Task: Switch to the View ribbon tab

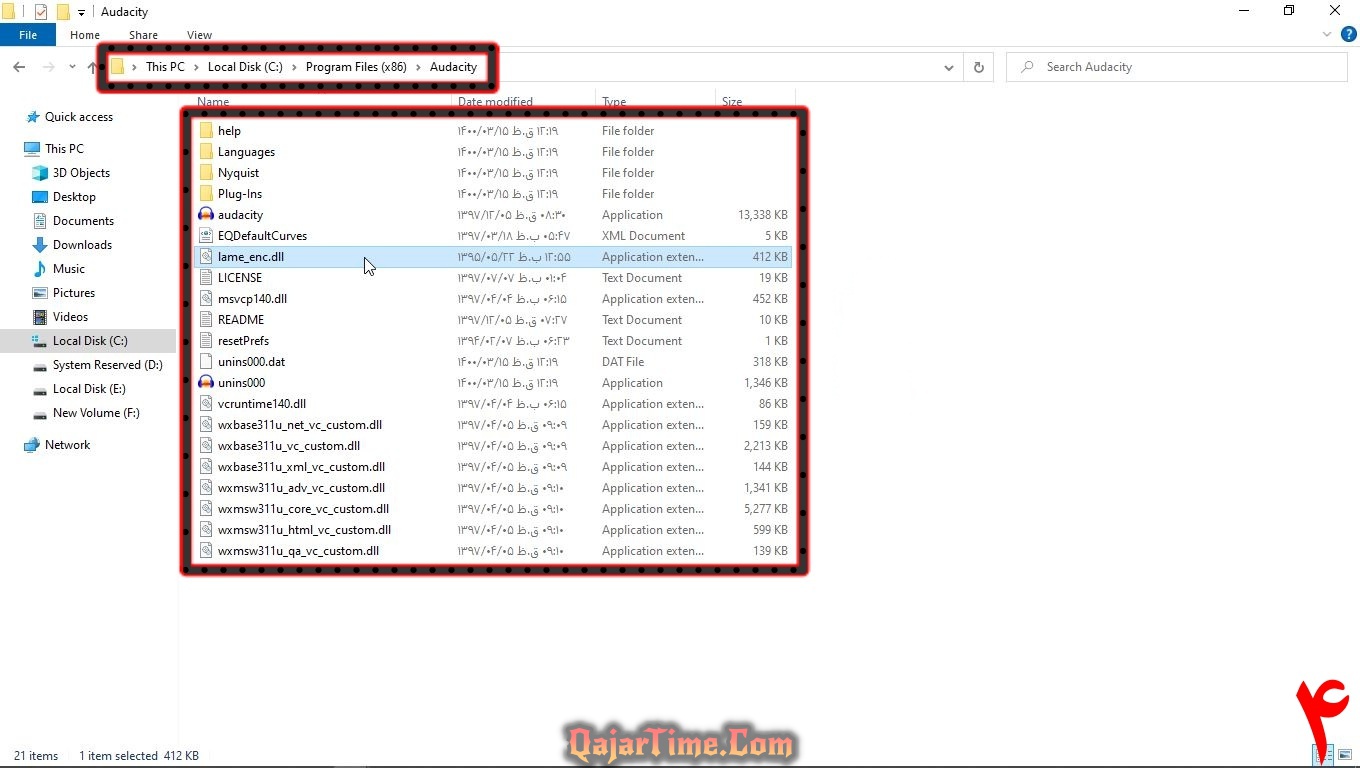Action: point(199,35)
